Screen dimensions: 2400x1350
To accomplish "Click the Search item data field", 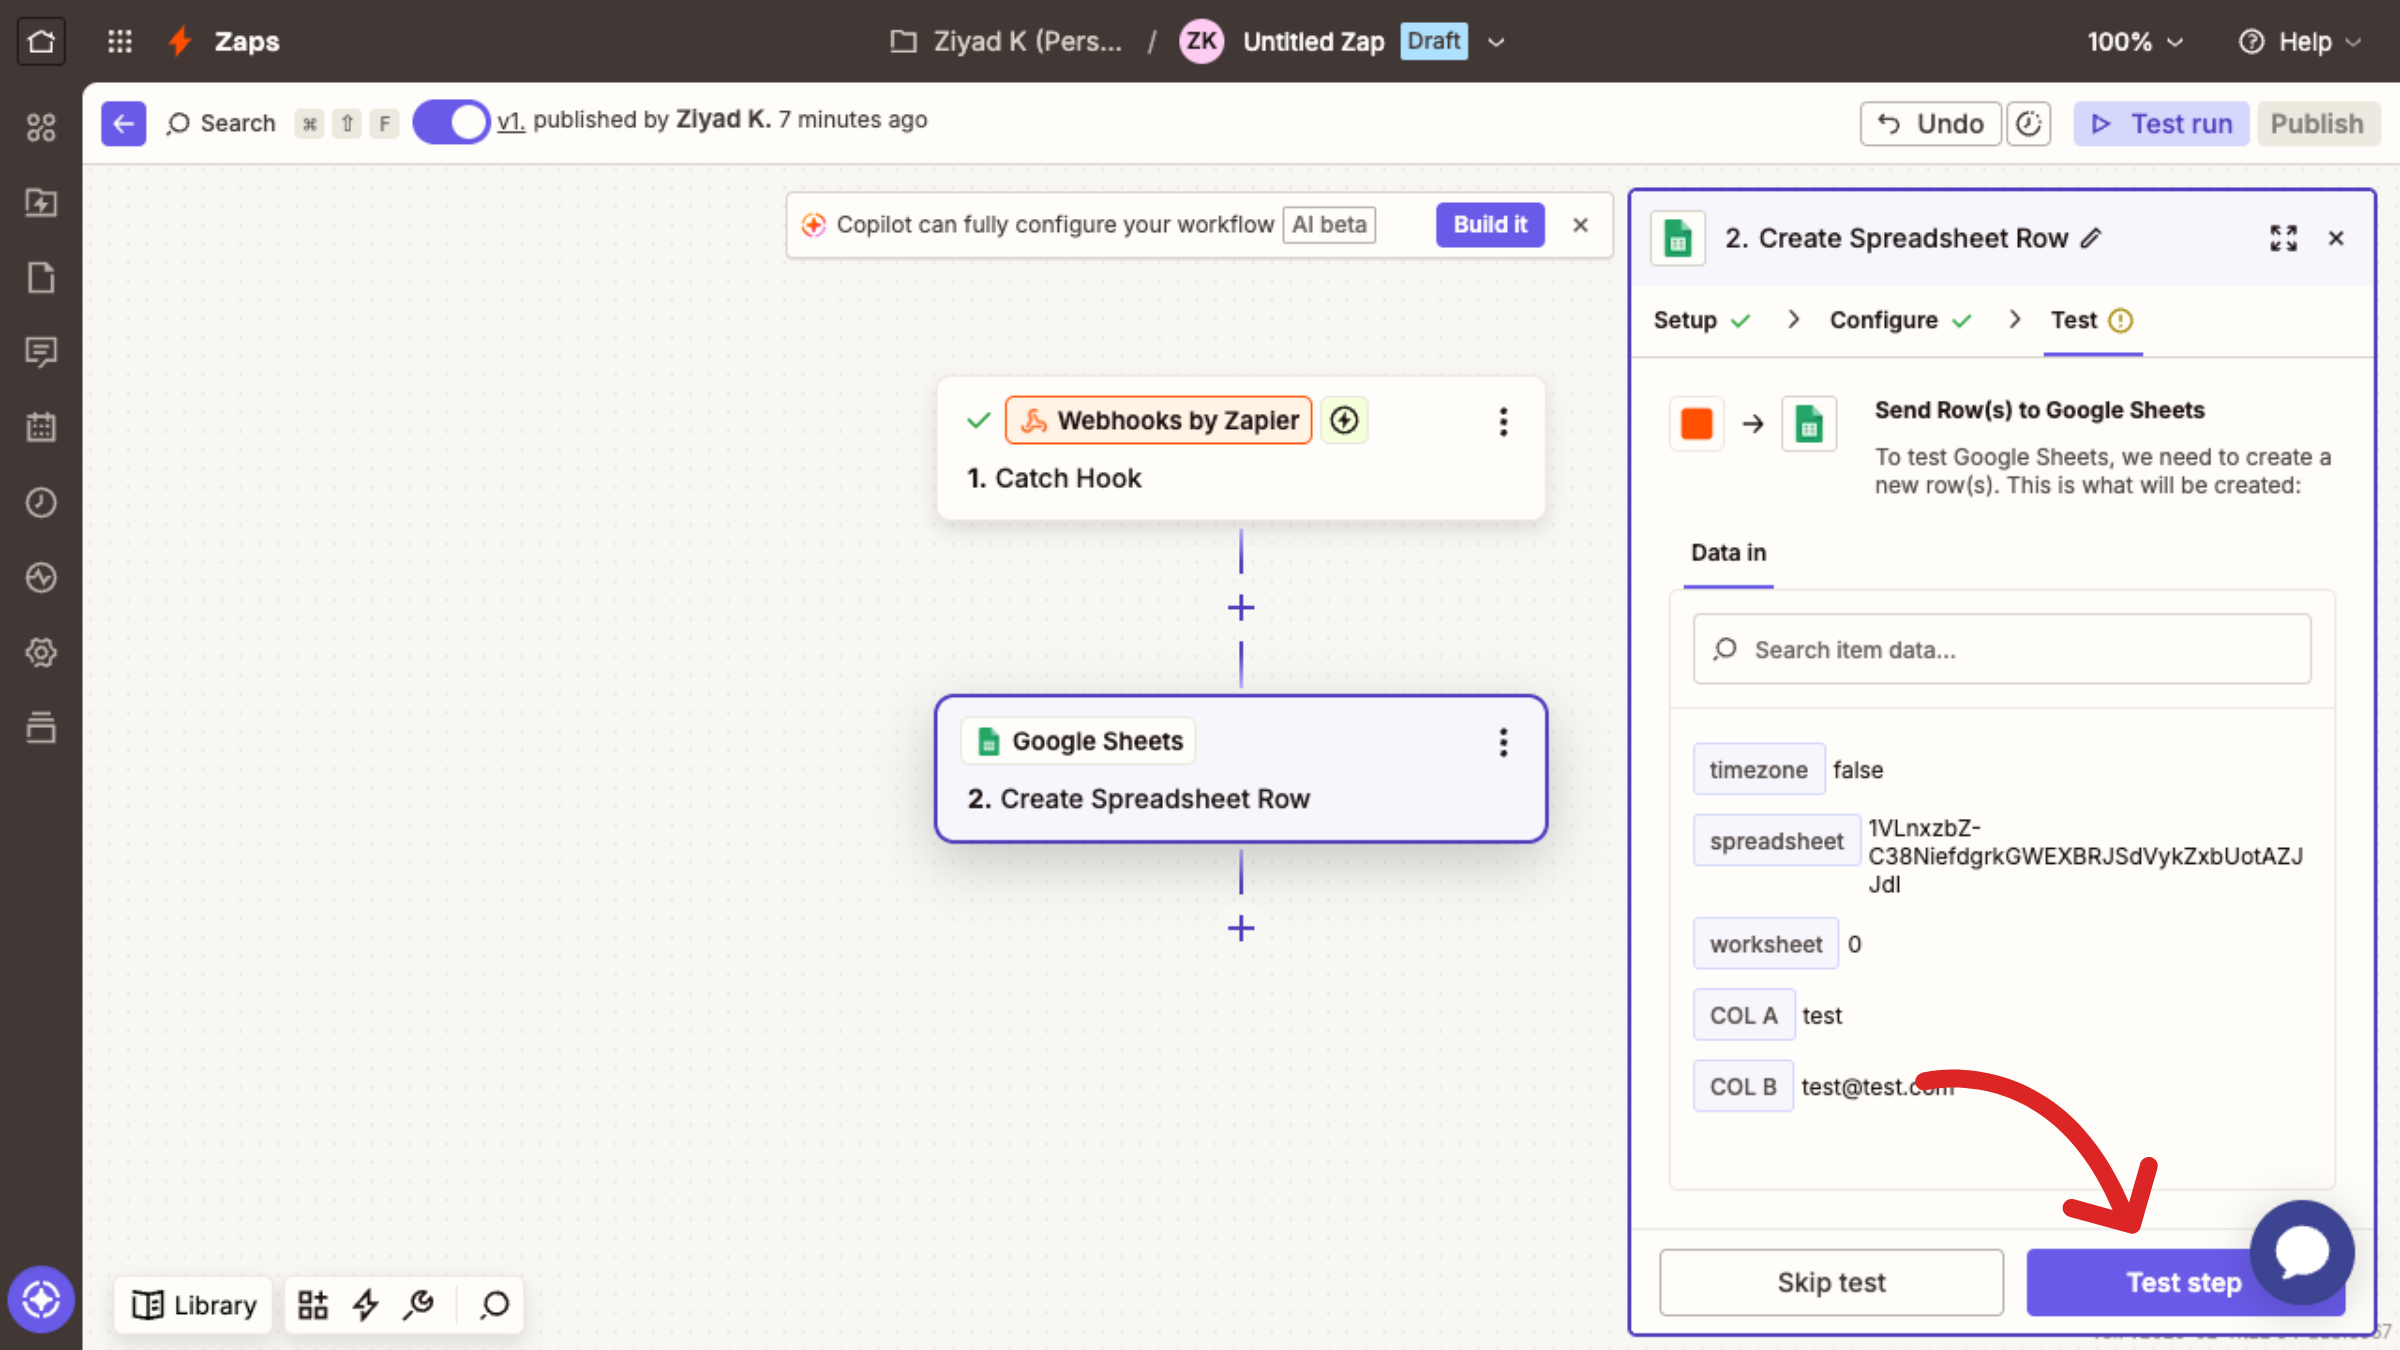I will tap(2000, 650).
